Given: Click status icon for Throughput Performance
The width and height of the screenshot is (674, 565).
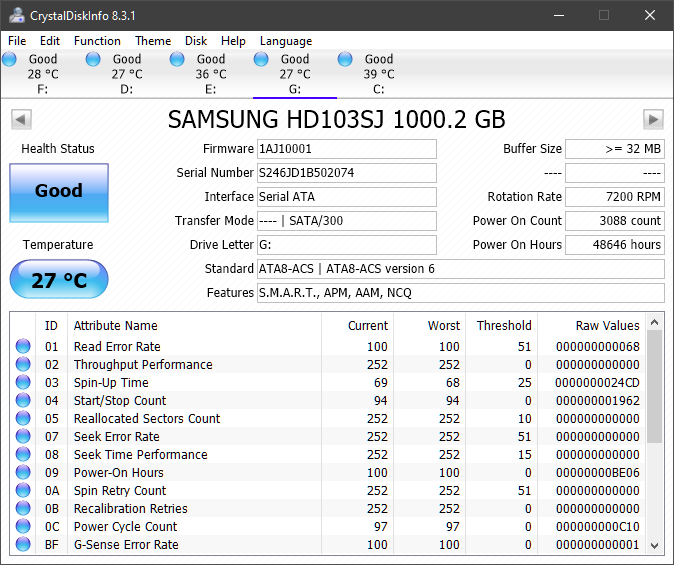Looking at the screenshot, I should point(23,364).
